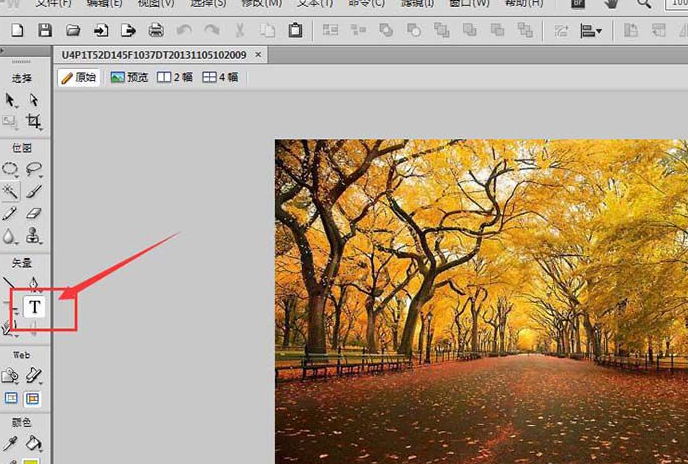Choose the Crop tool

point(34,122)
